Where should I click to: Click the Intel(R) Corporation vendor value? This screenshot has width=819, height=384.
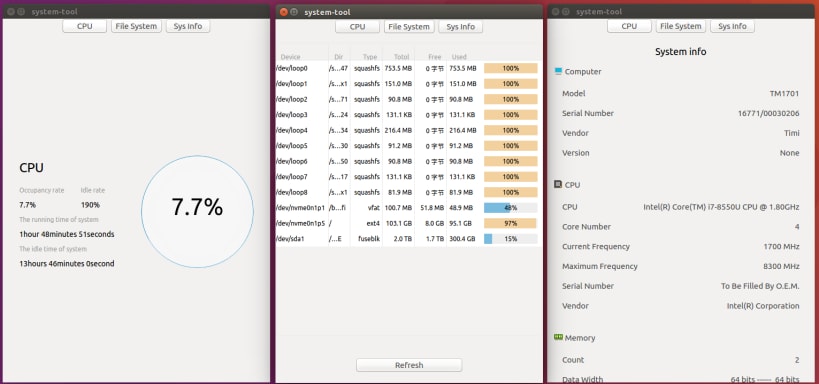tap(763, 306)
